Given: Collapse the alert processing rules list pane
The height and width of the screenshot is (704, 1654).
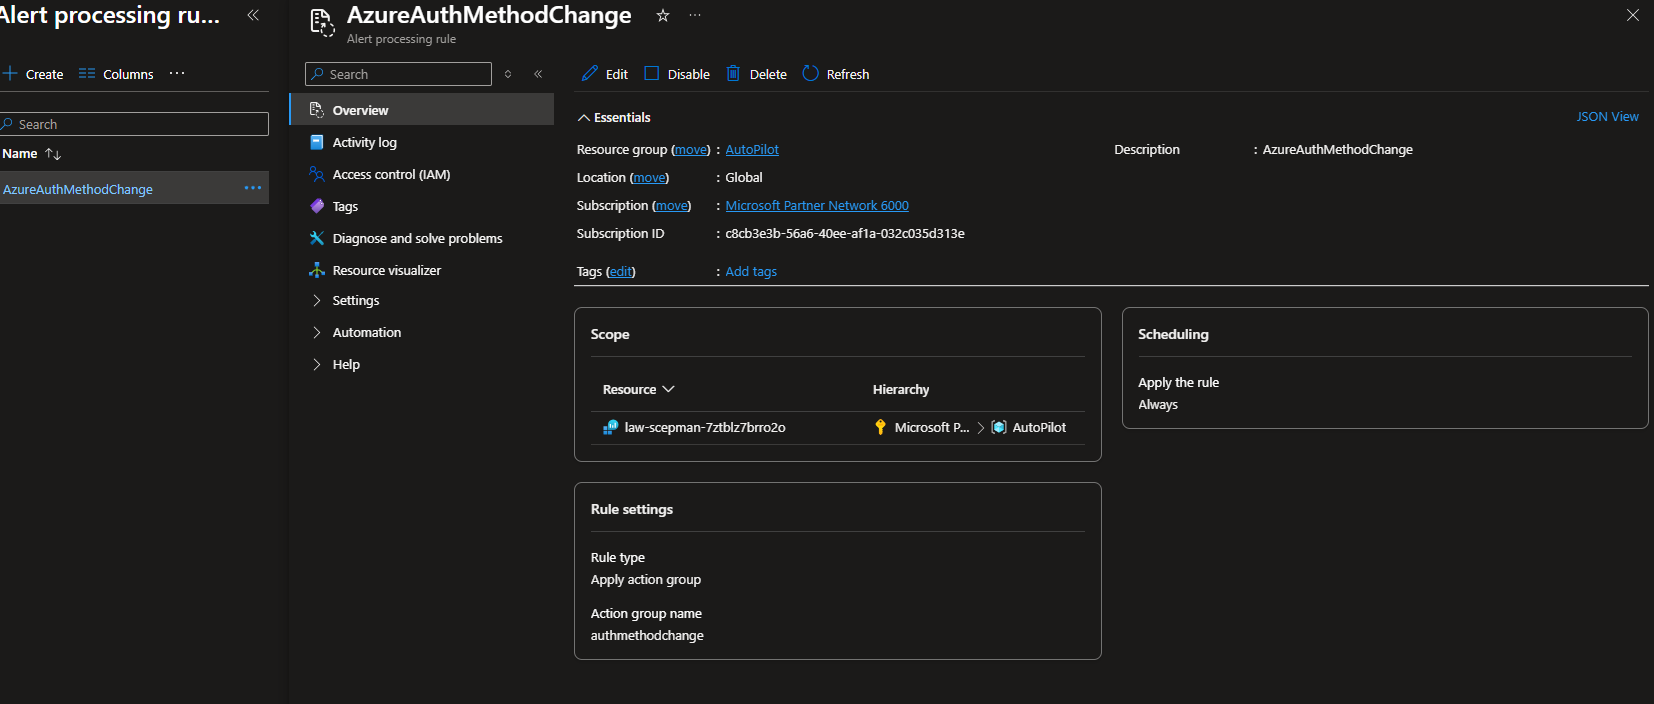Looking at the screenshot, I should pos(253,15).
